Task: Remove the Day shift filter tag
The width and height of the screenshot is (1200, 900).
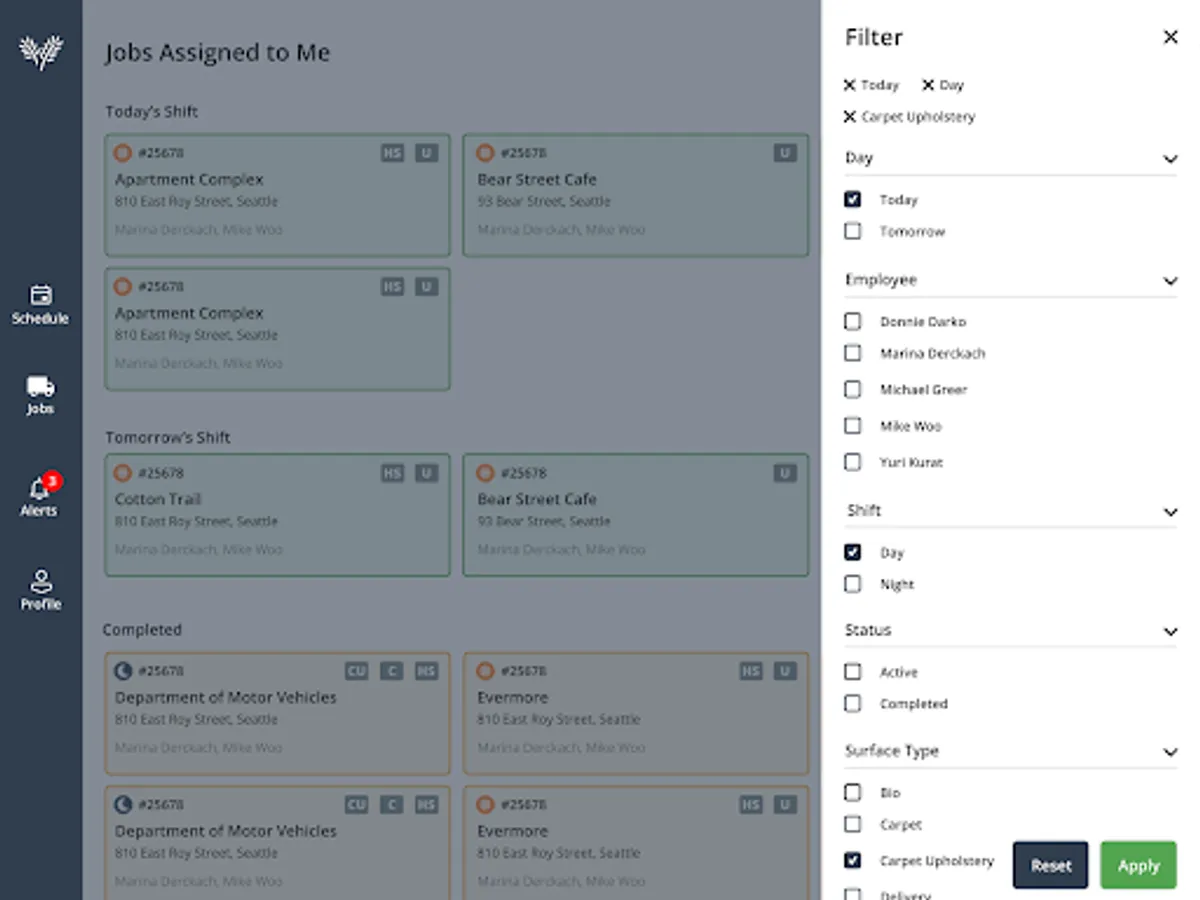Action: coord(928,86)
